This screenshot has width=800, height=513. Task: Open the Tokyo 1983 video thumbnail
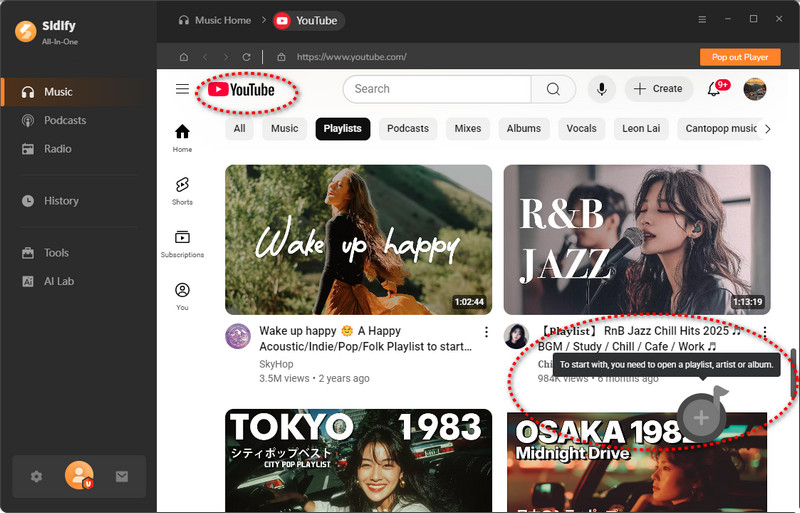click(359, 460)
